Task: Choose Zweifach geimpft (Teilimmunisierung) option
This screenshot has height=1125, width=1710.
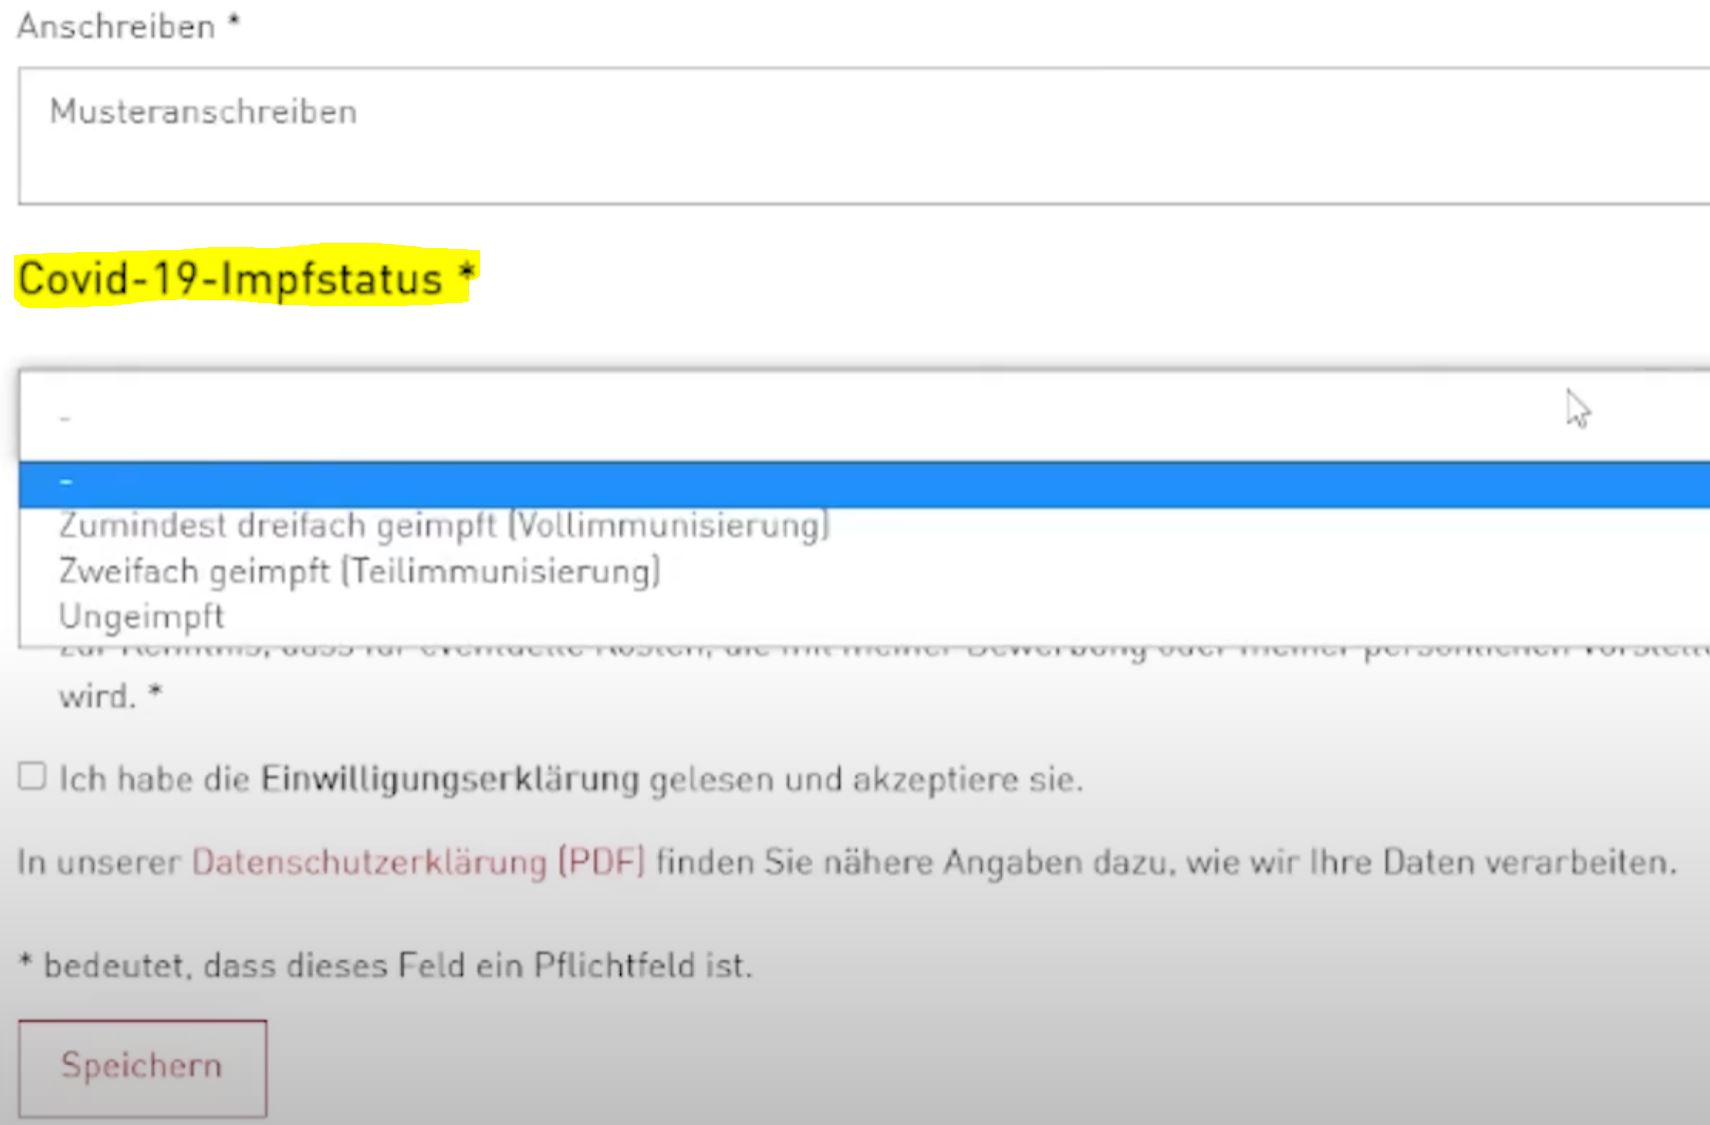Action: click(359, 572)
